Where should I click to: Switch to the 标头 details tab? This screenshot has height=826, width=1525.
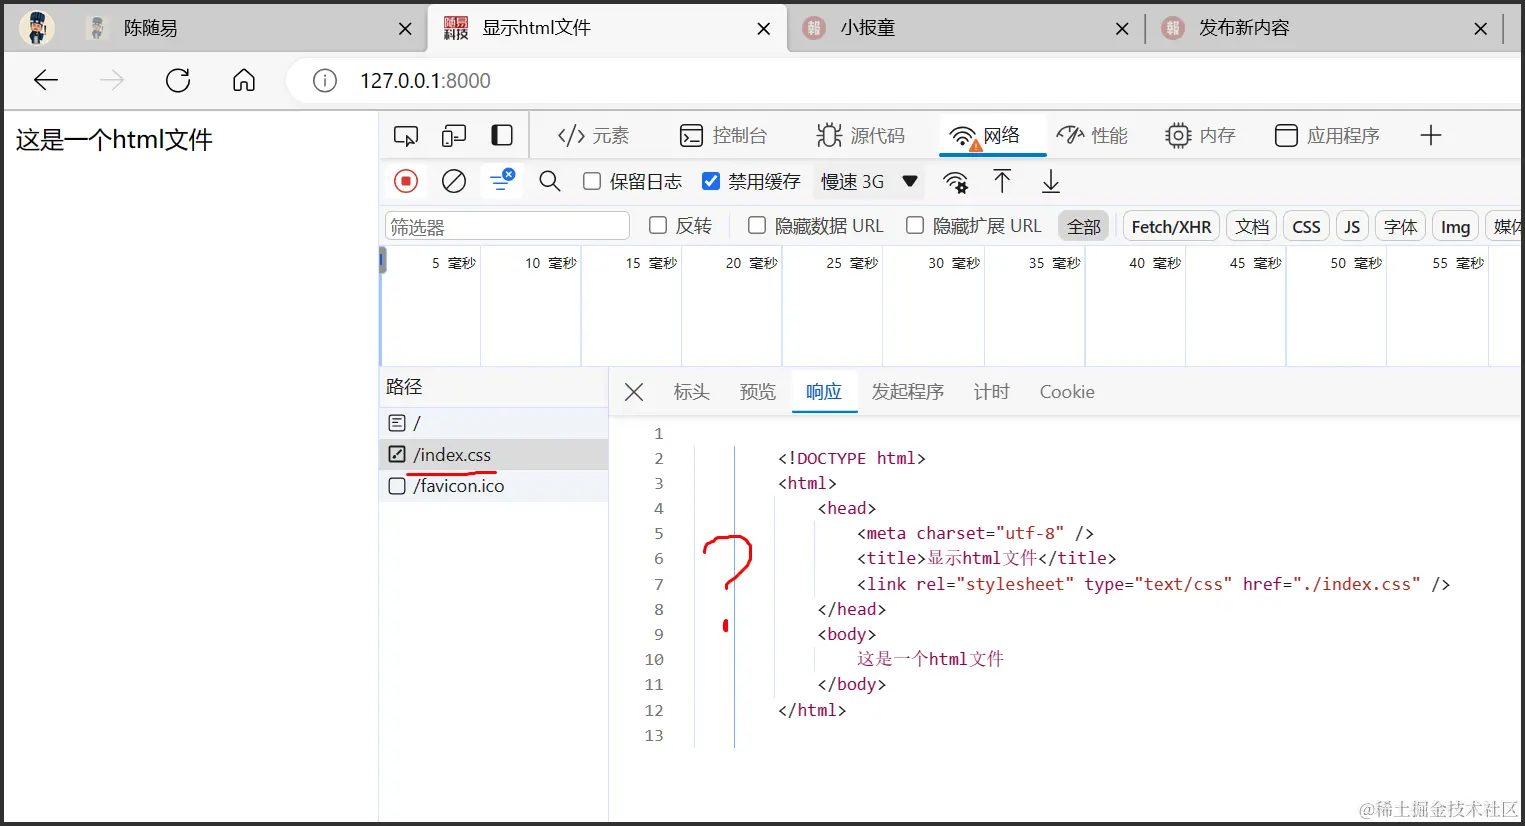691,392
